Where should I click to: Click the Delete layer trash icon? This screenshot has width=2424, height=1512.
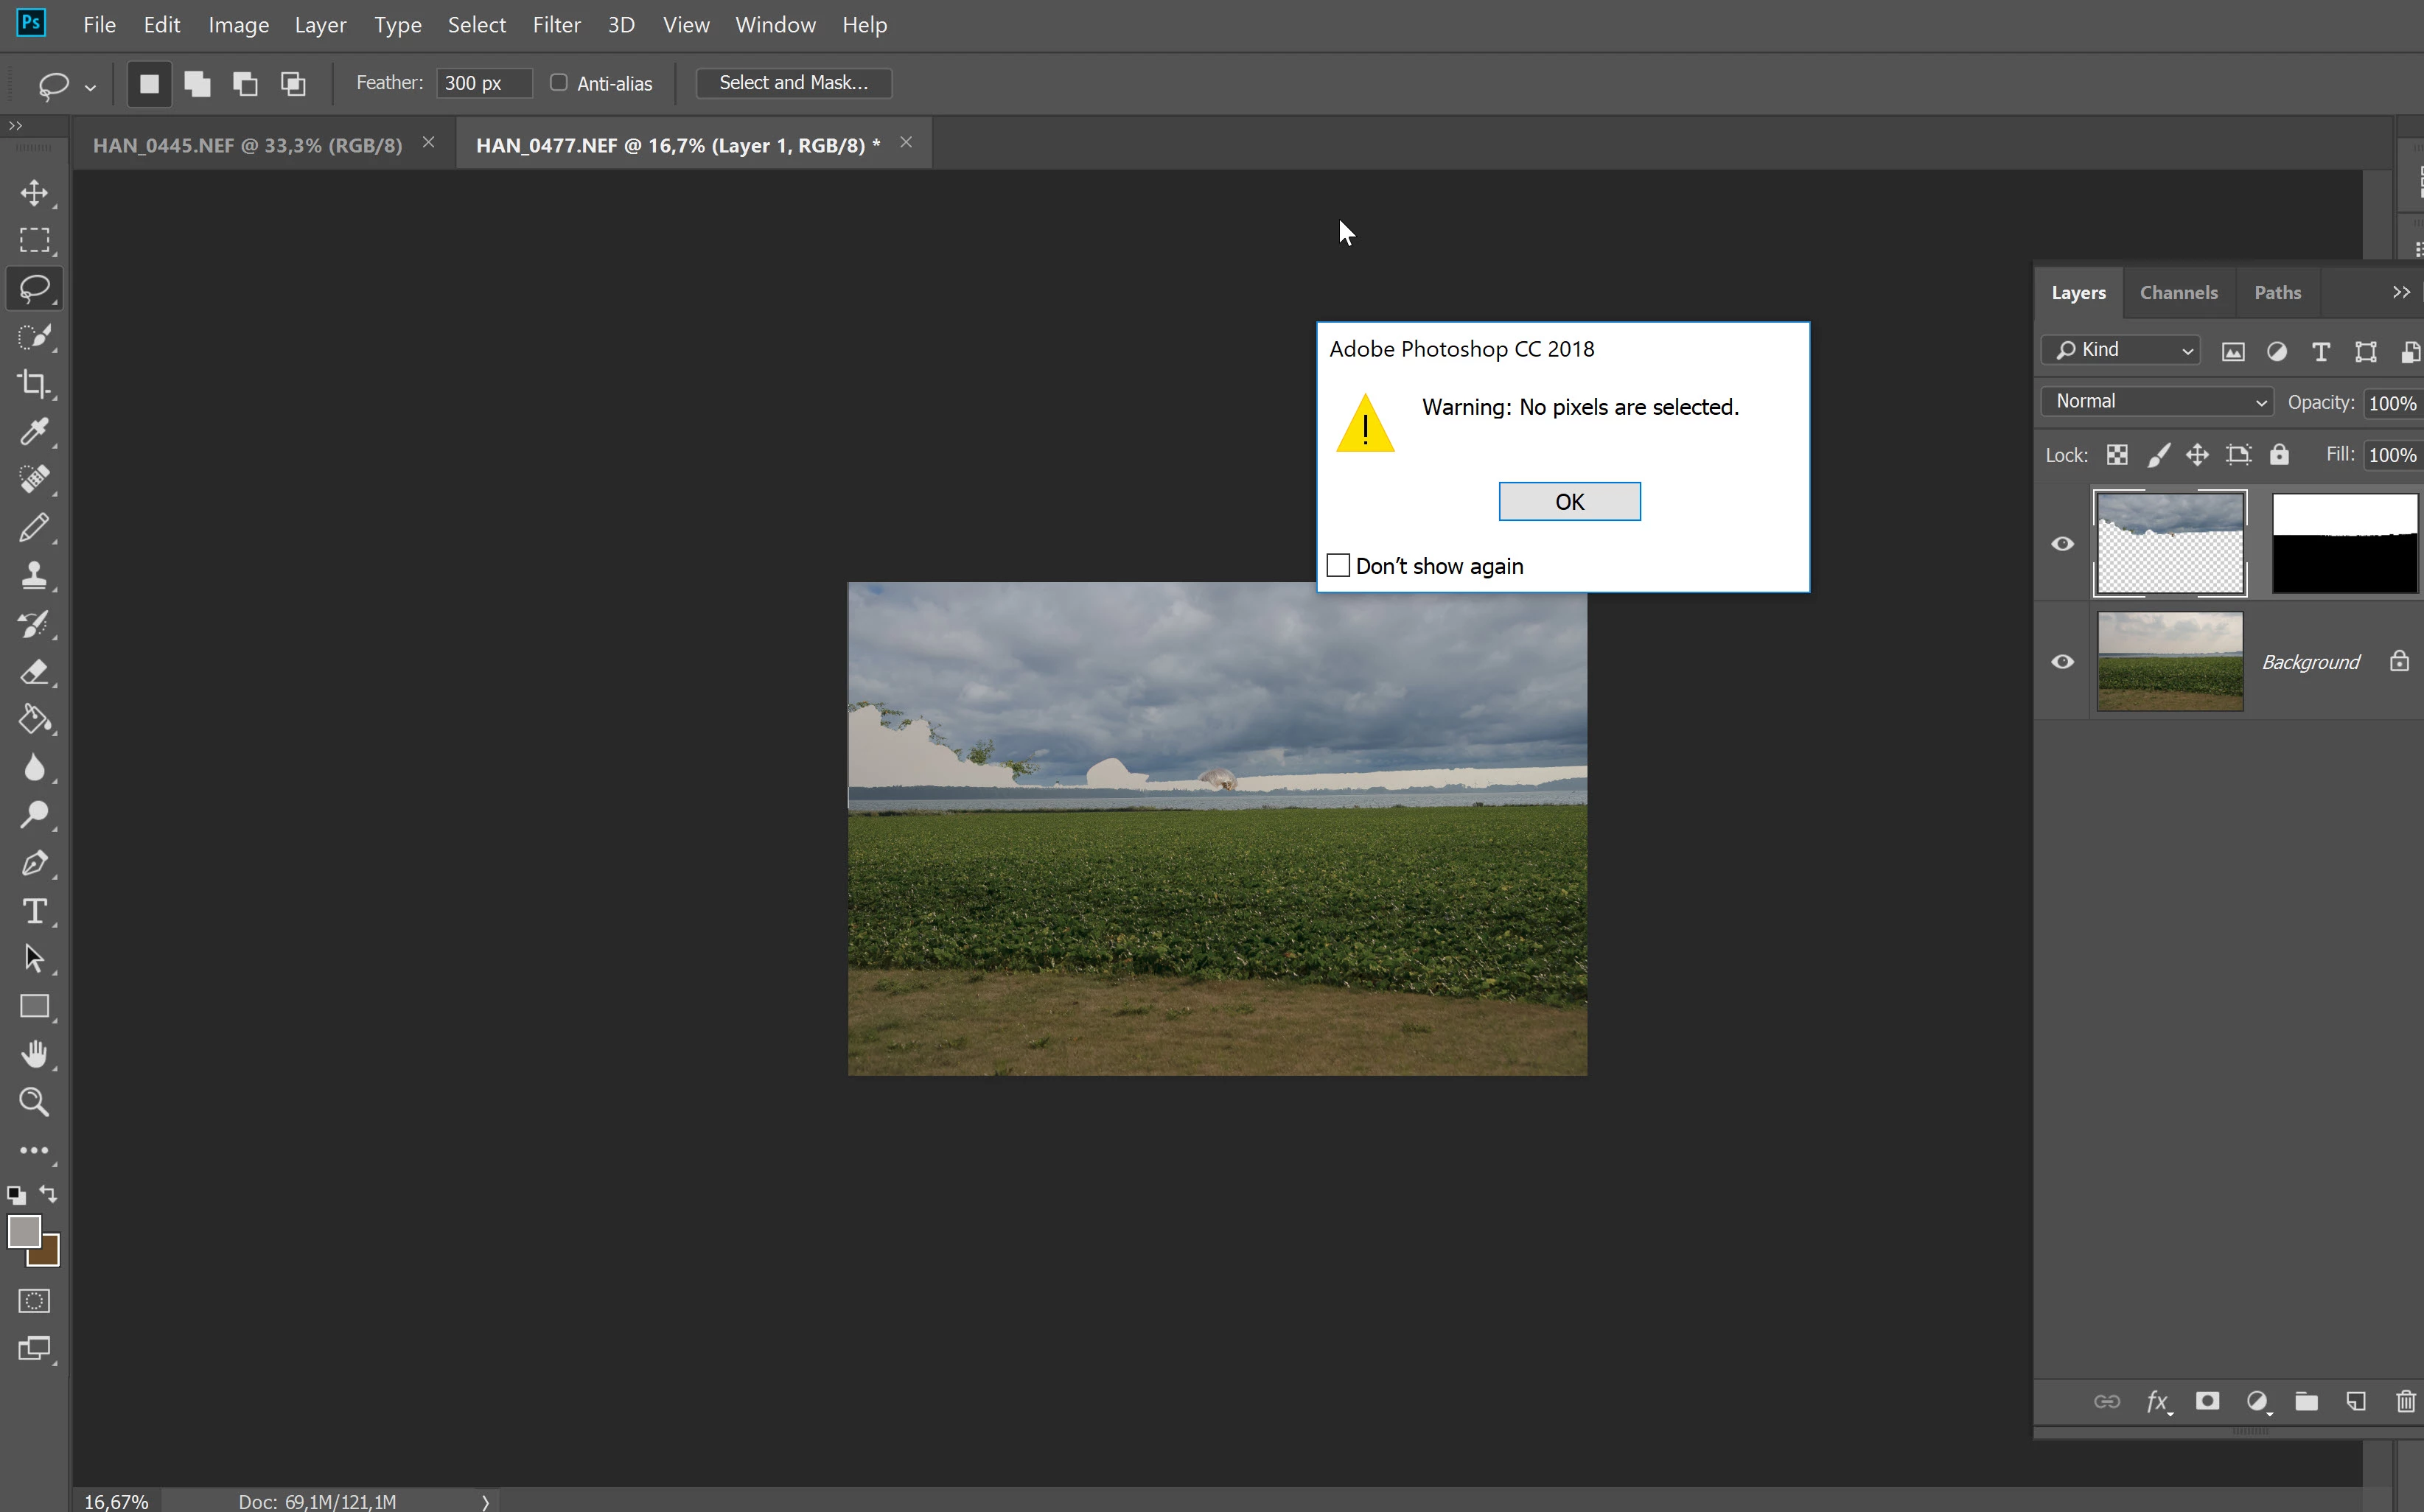[x=2405, y=1401]
